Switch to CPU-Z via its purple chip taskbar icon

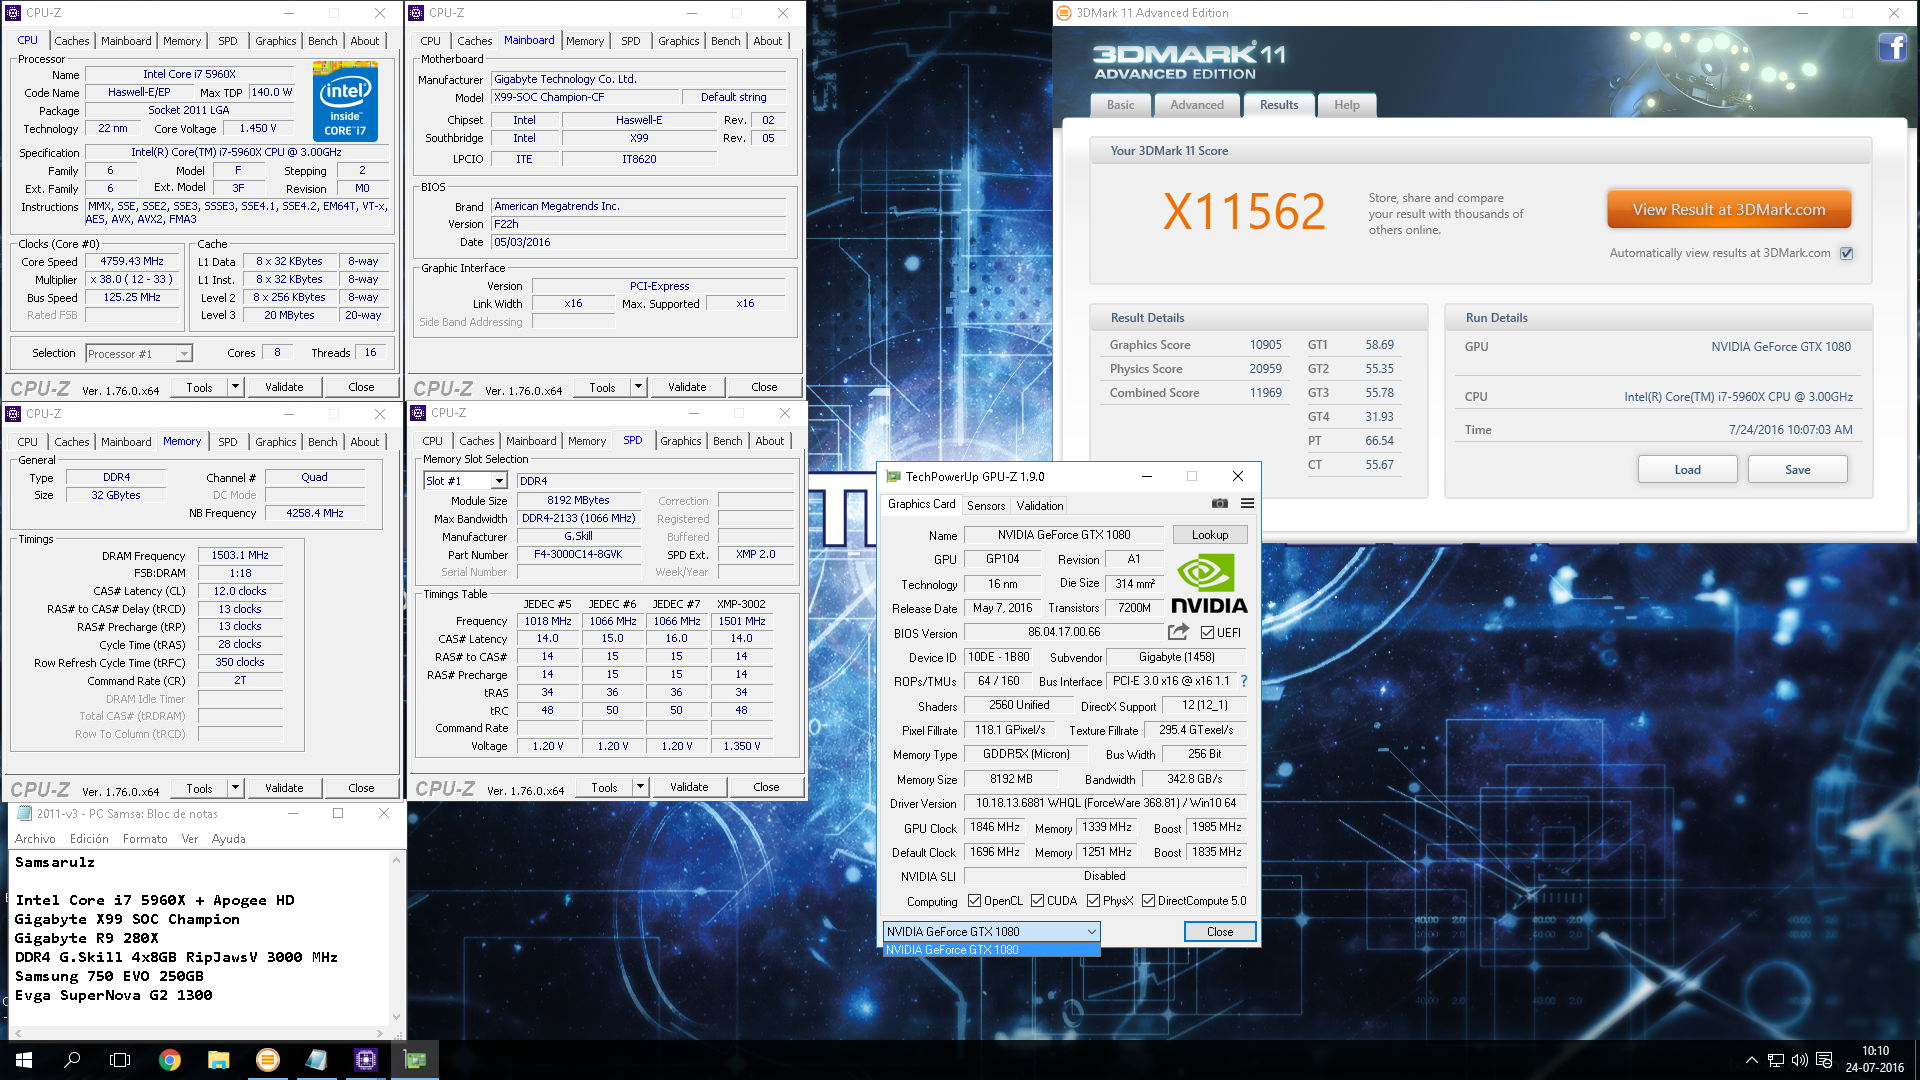(x=366, y=1060)
